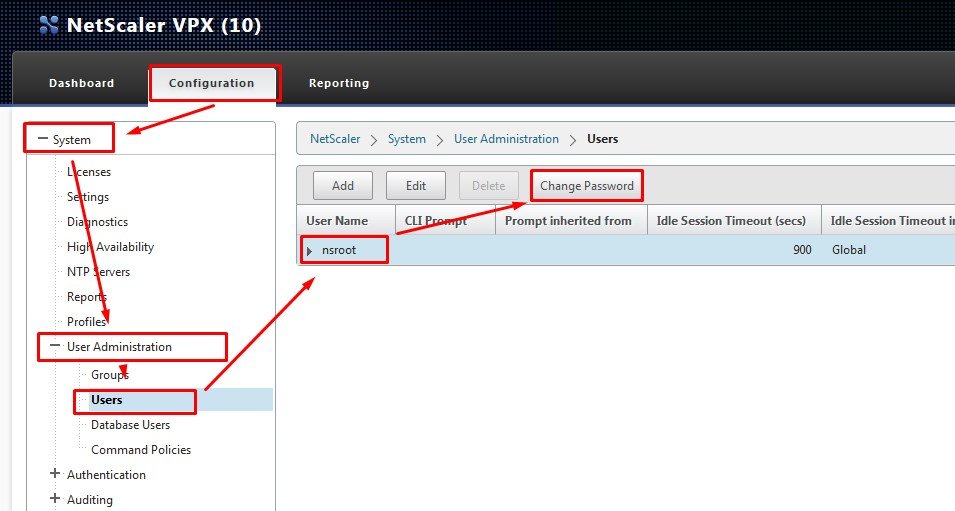Screen dimensions: 955x511
Task: Open Diagnostics from the sidebar
Action: click(97, 222)
